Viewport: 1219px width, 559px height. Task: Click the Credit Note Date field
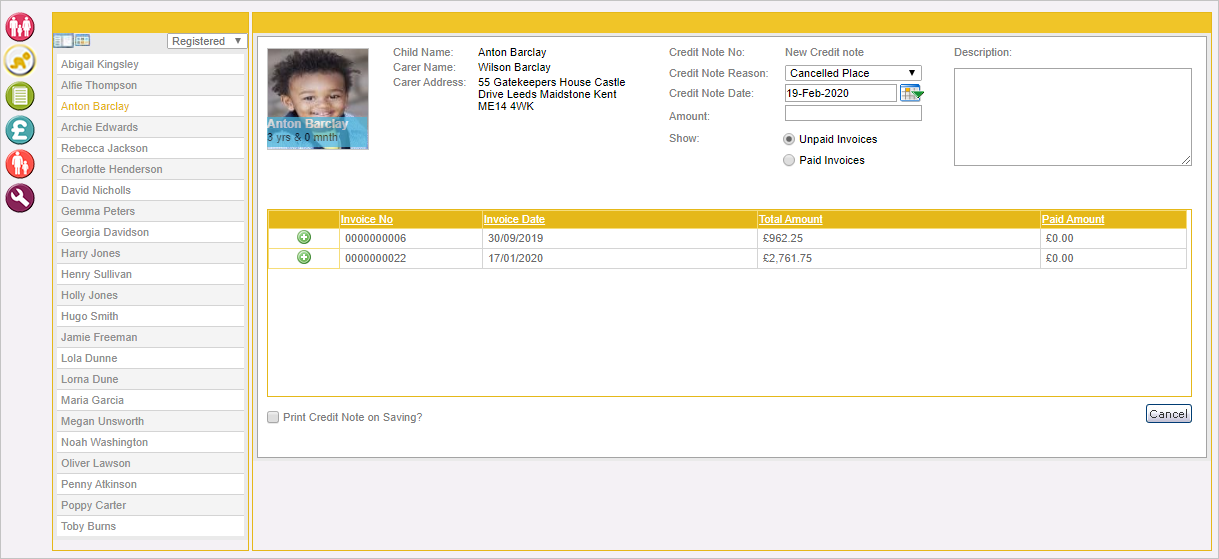coord(840,93)
